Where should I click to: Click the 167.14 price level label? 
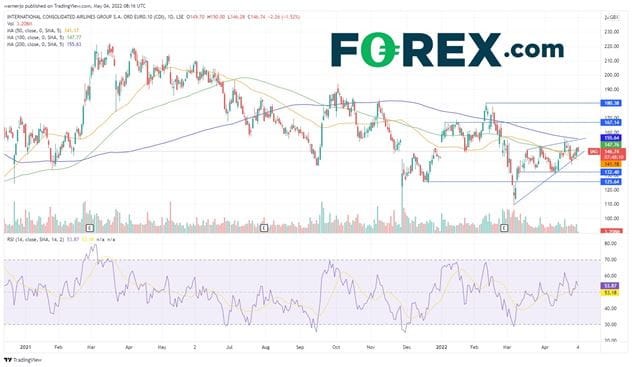[610, 122]
